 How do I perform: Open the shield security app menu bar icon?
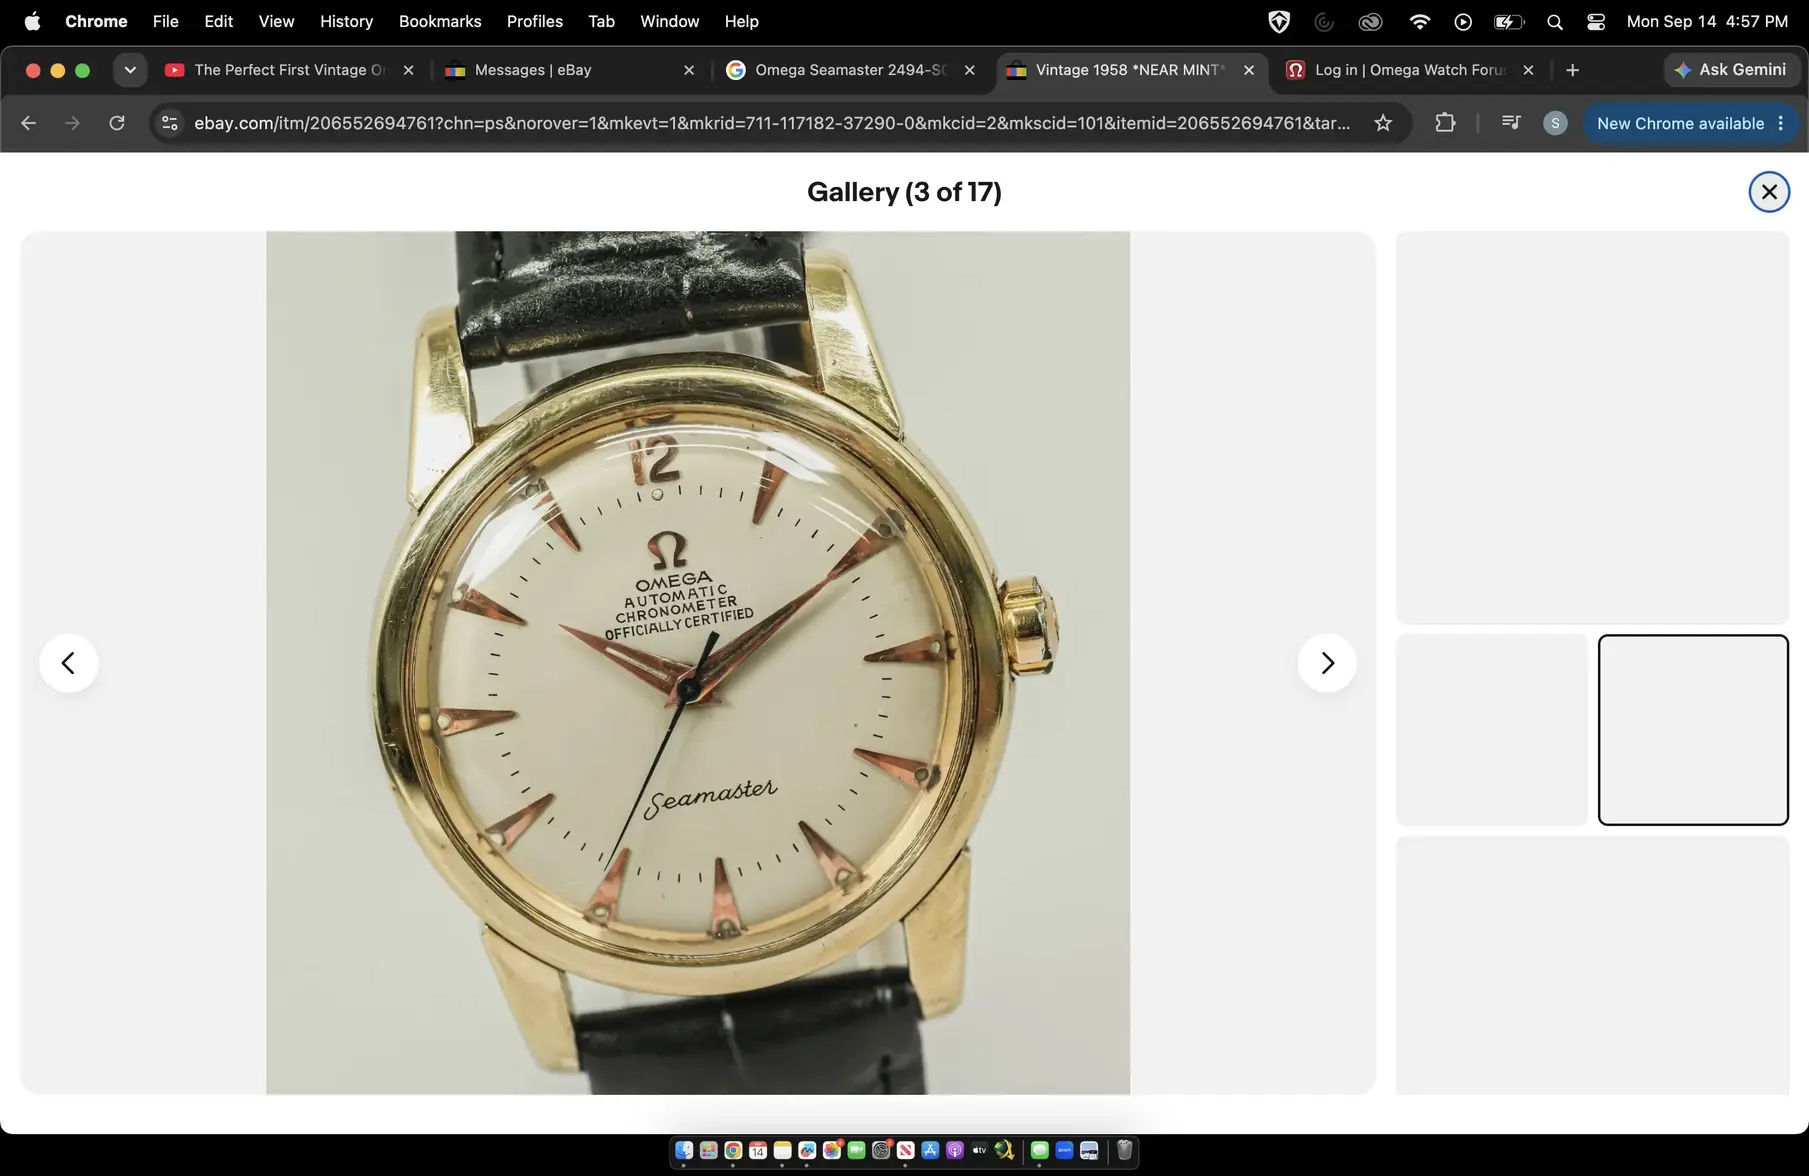1278,21
